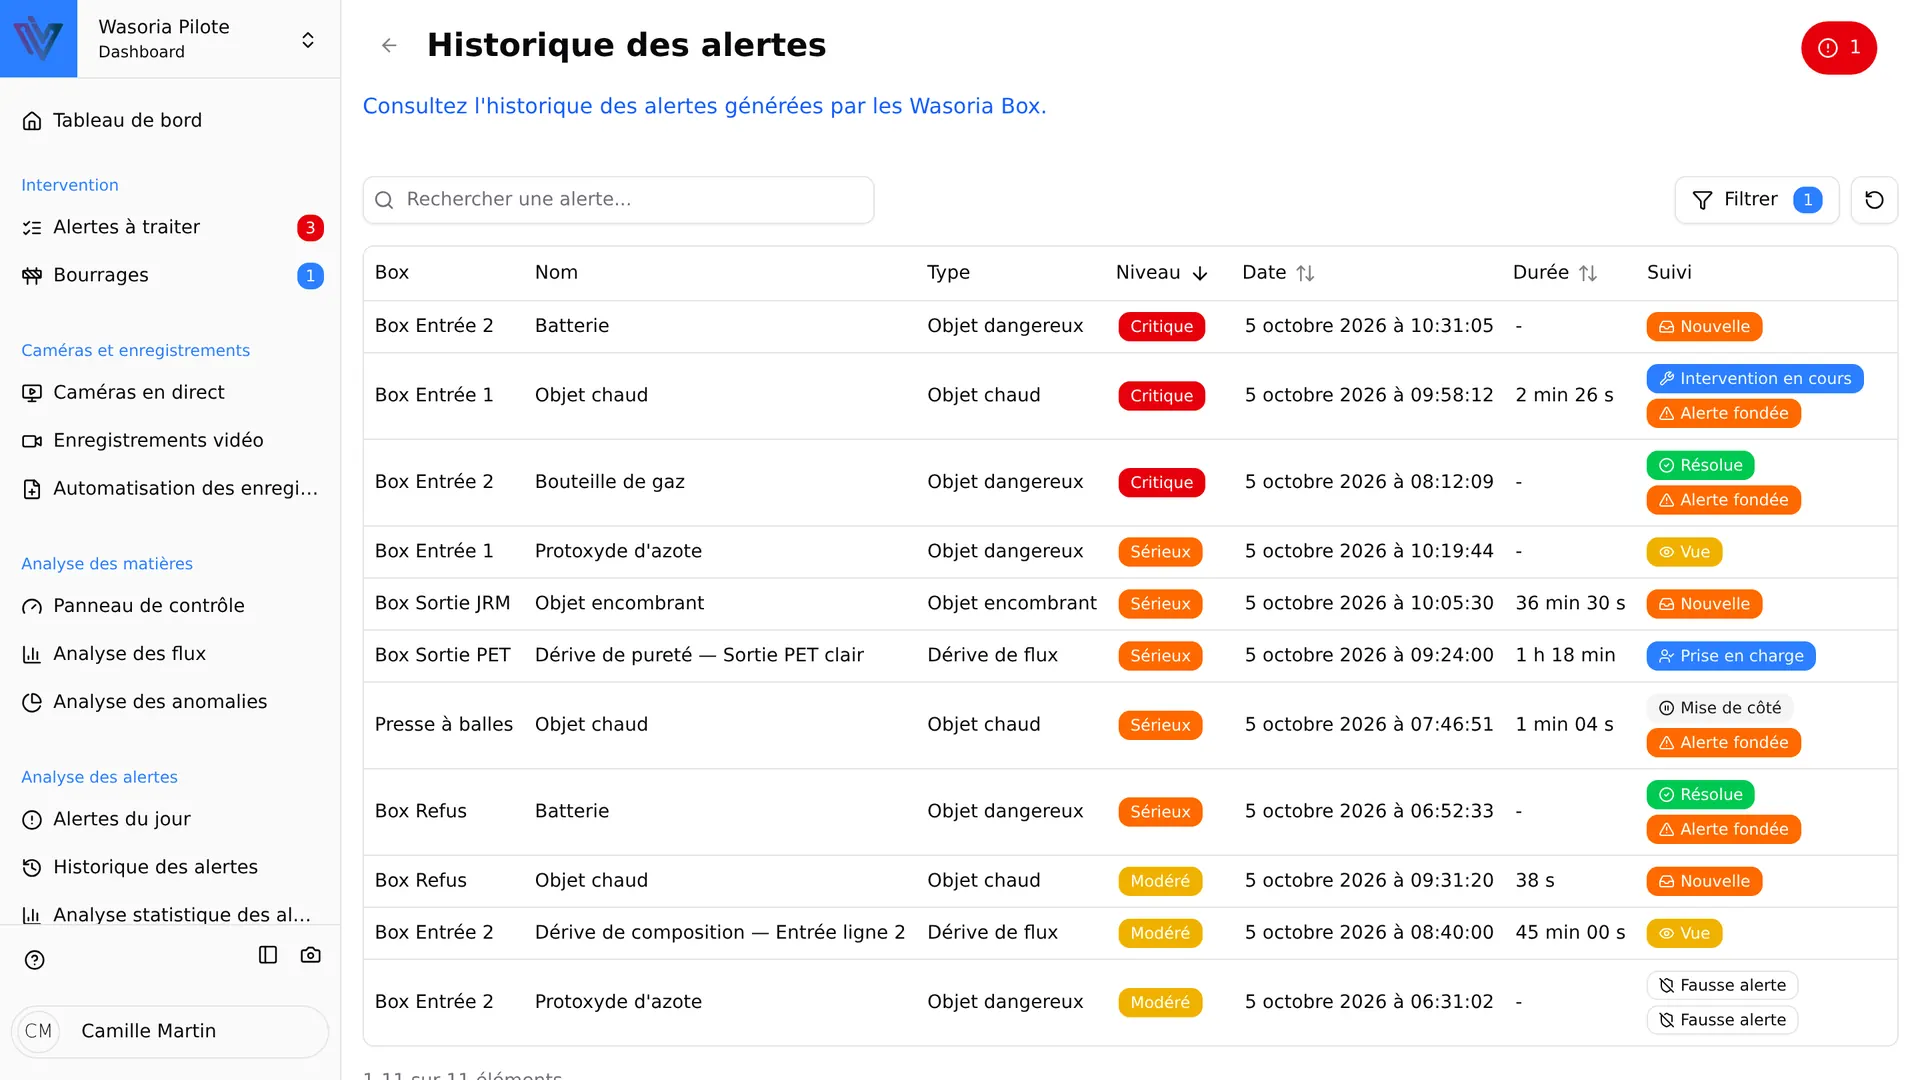Viewport: 1920px width, 1080px height.
Task: Open Tableau de bord
Action: tap(171, 121)
